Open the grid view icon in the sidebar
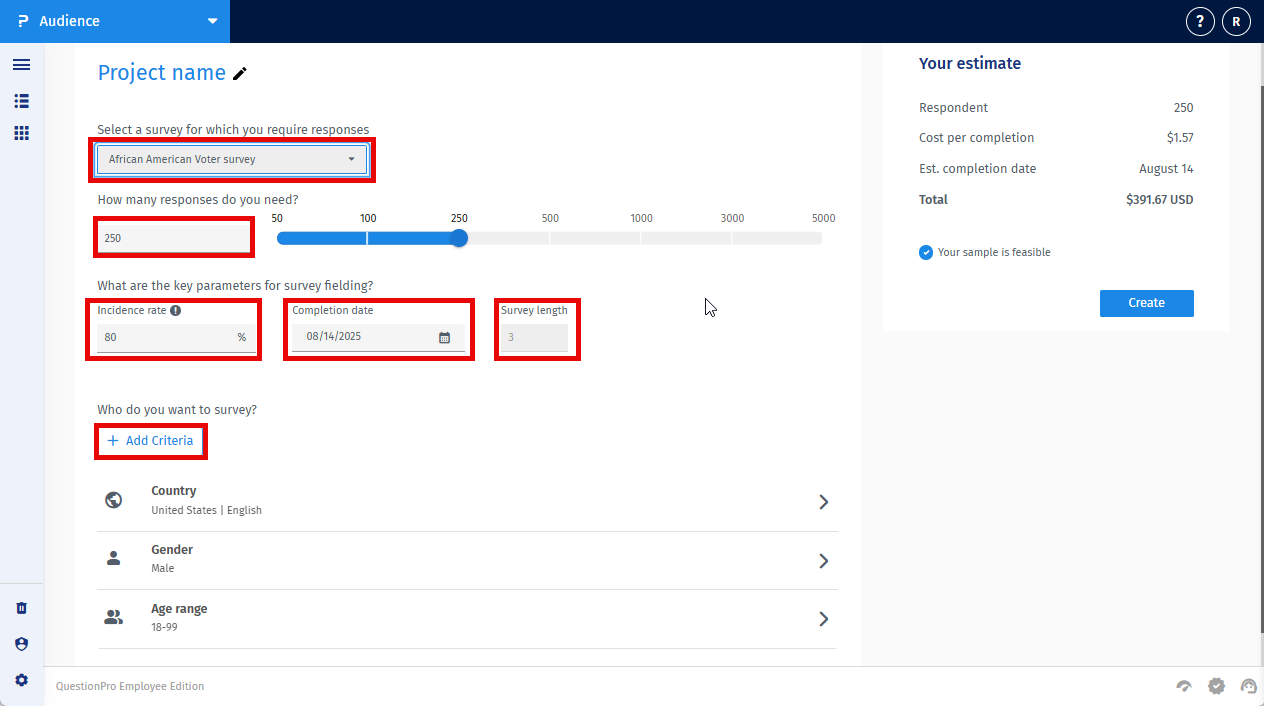 pos(21,133)
